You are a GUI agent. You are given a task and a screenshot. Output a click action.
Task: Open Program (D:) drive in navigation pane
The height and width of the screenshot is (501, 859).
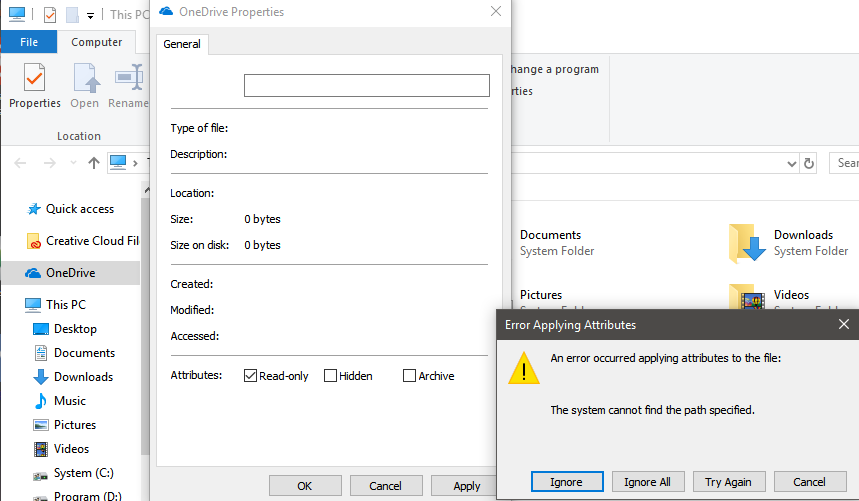coord(77,496)
